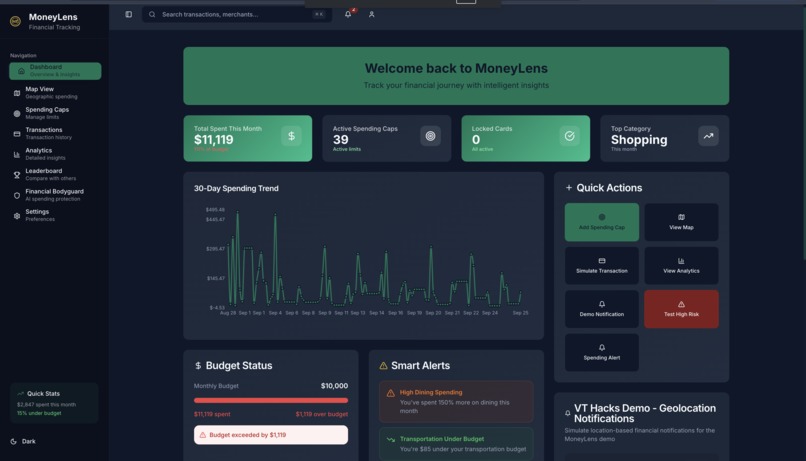The image size is (806, 461).
Task: Click the Monthly Budget red progress bar
Action: click(x=271, y=400)
